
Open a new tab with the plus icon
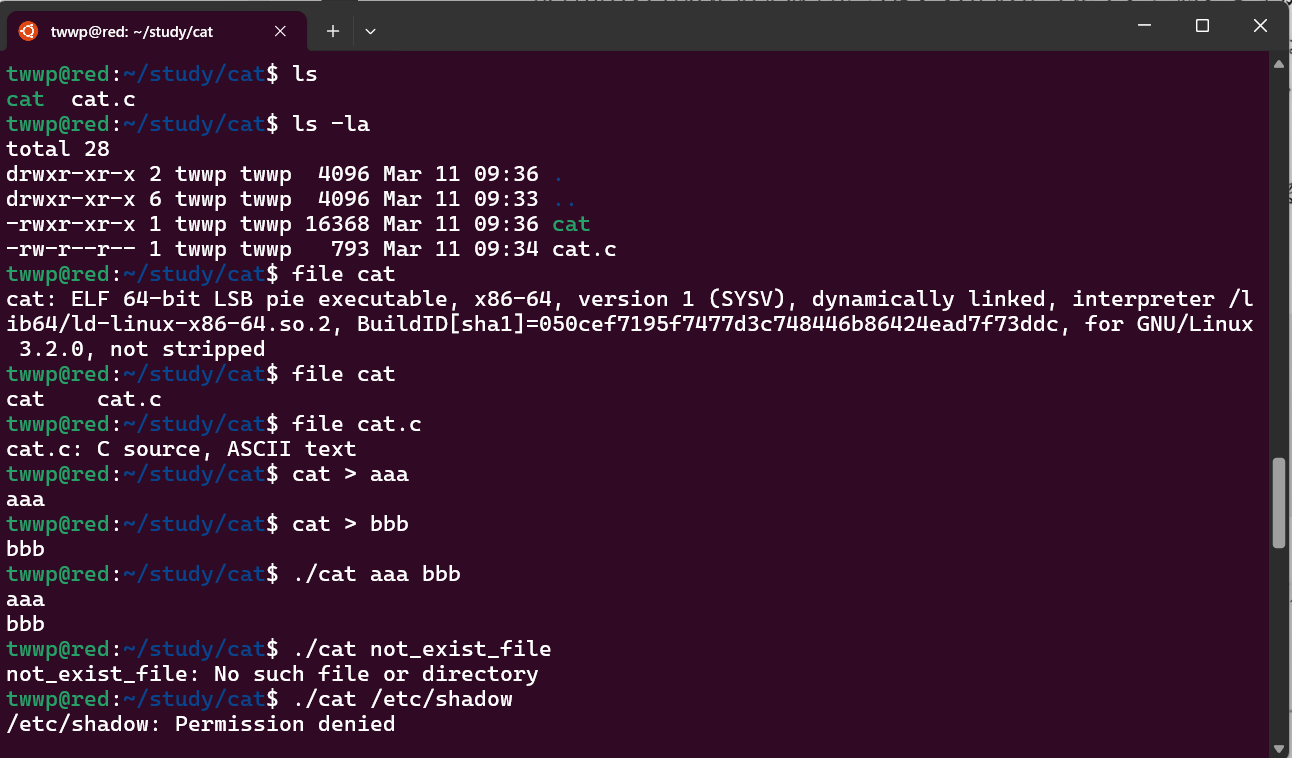click(333, 31)
